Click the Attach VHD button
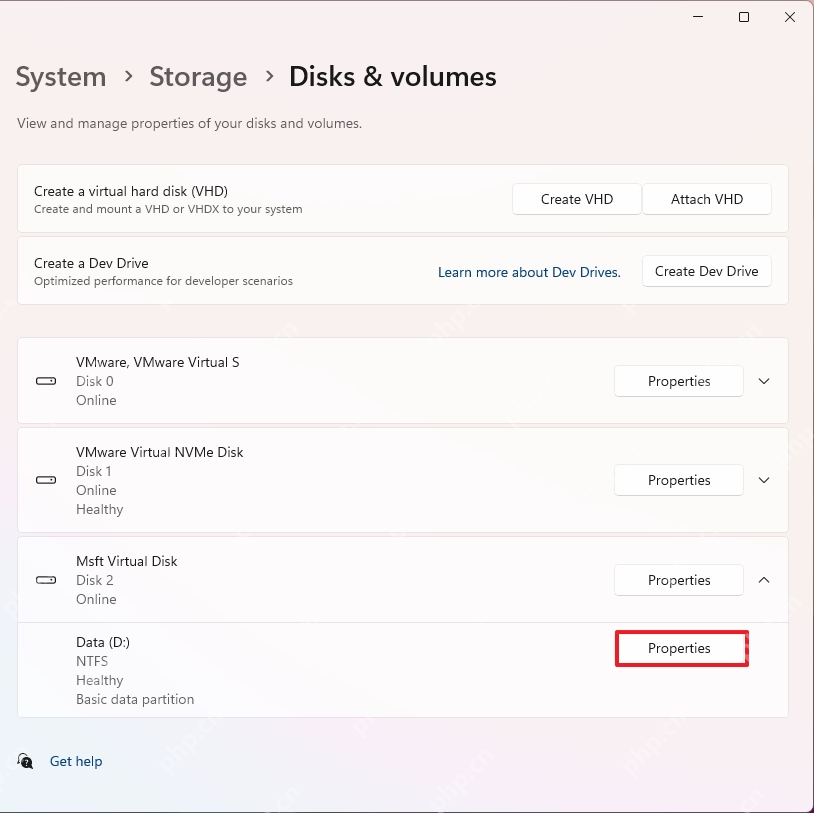814x813 pixels. (707, 199)
